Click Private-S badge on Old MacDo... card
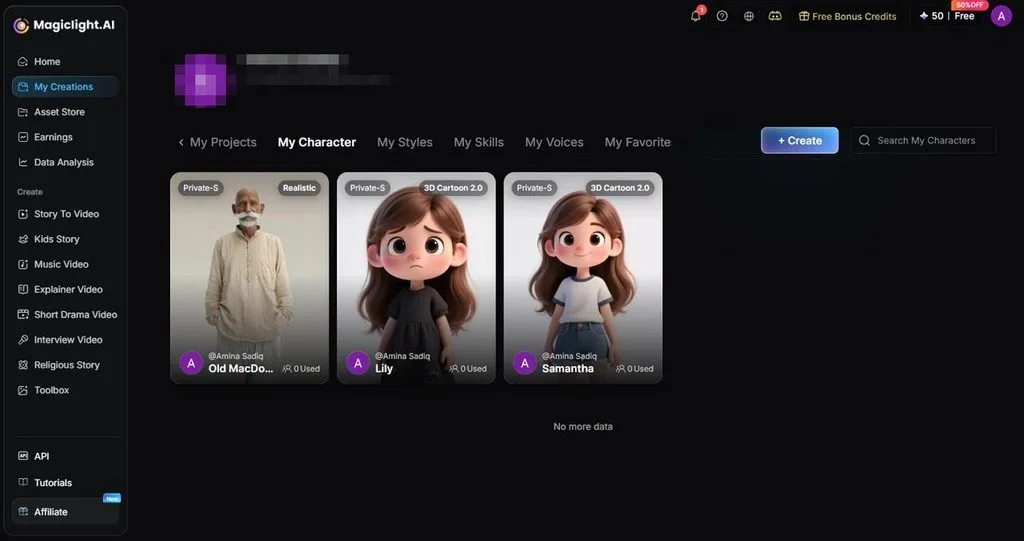This screenshot has width=1024, height=541. 200,188
